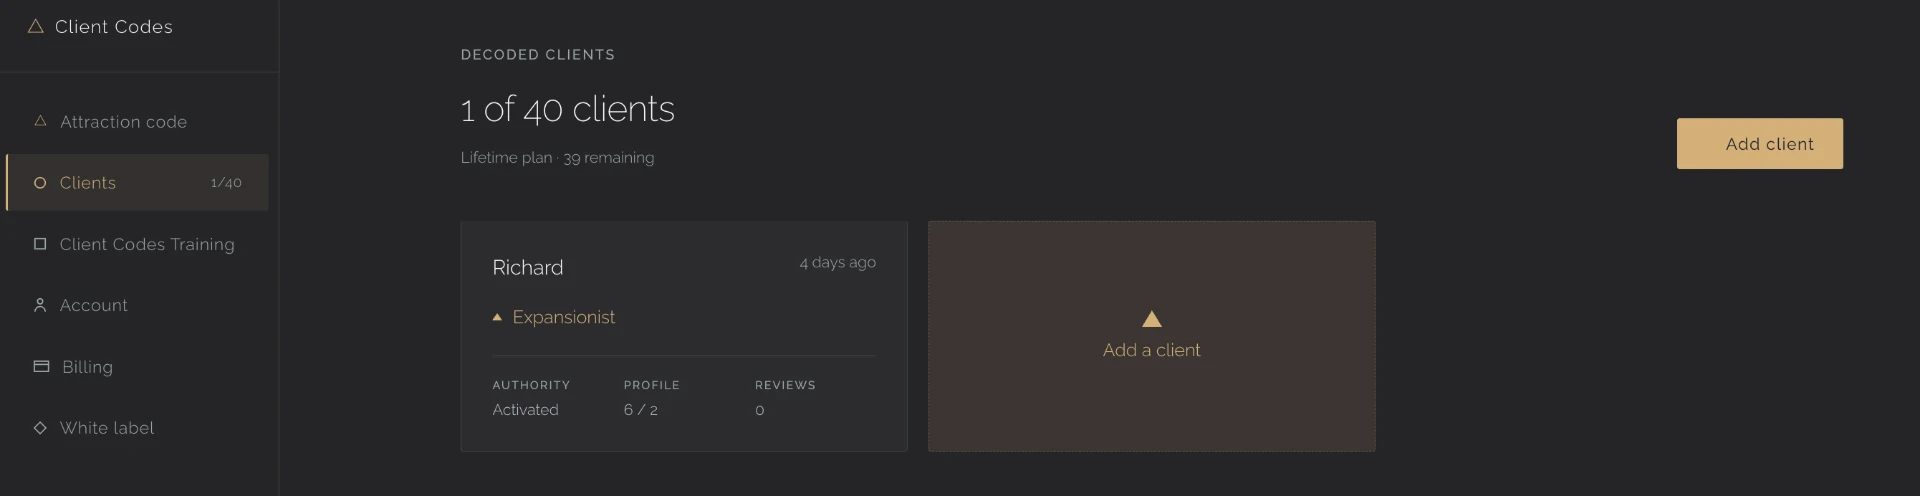The width and height of the screenshot is (1920, 496).
Task: Click the '1 of 40 clients' heading
Action: [x=568, y=109]
